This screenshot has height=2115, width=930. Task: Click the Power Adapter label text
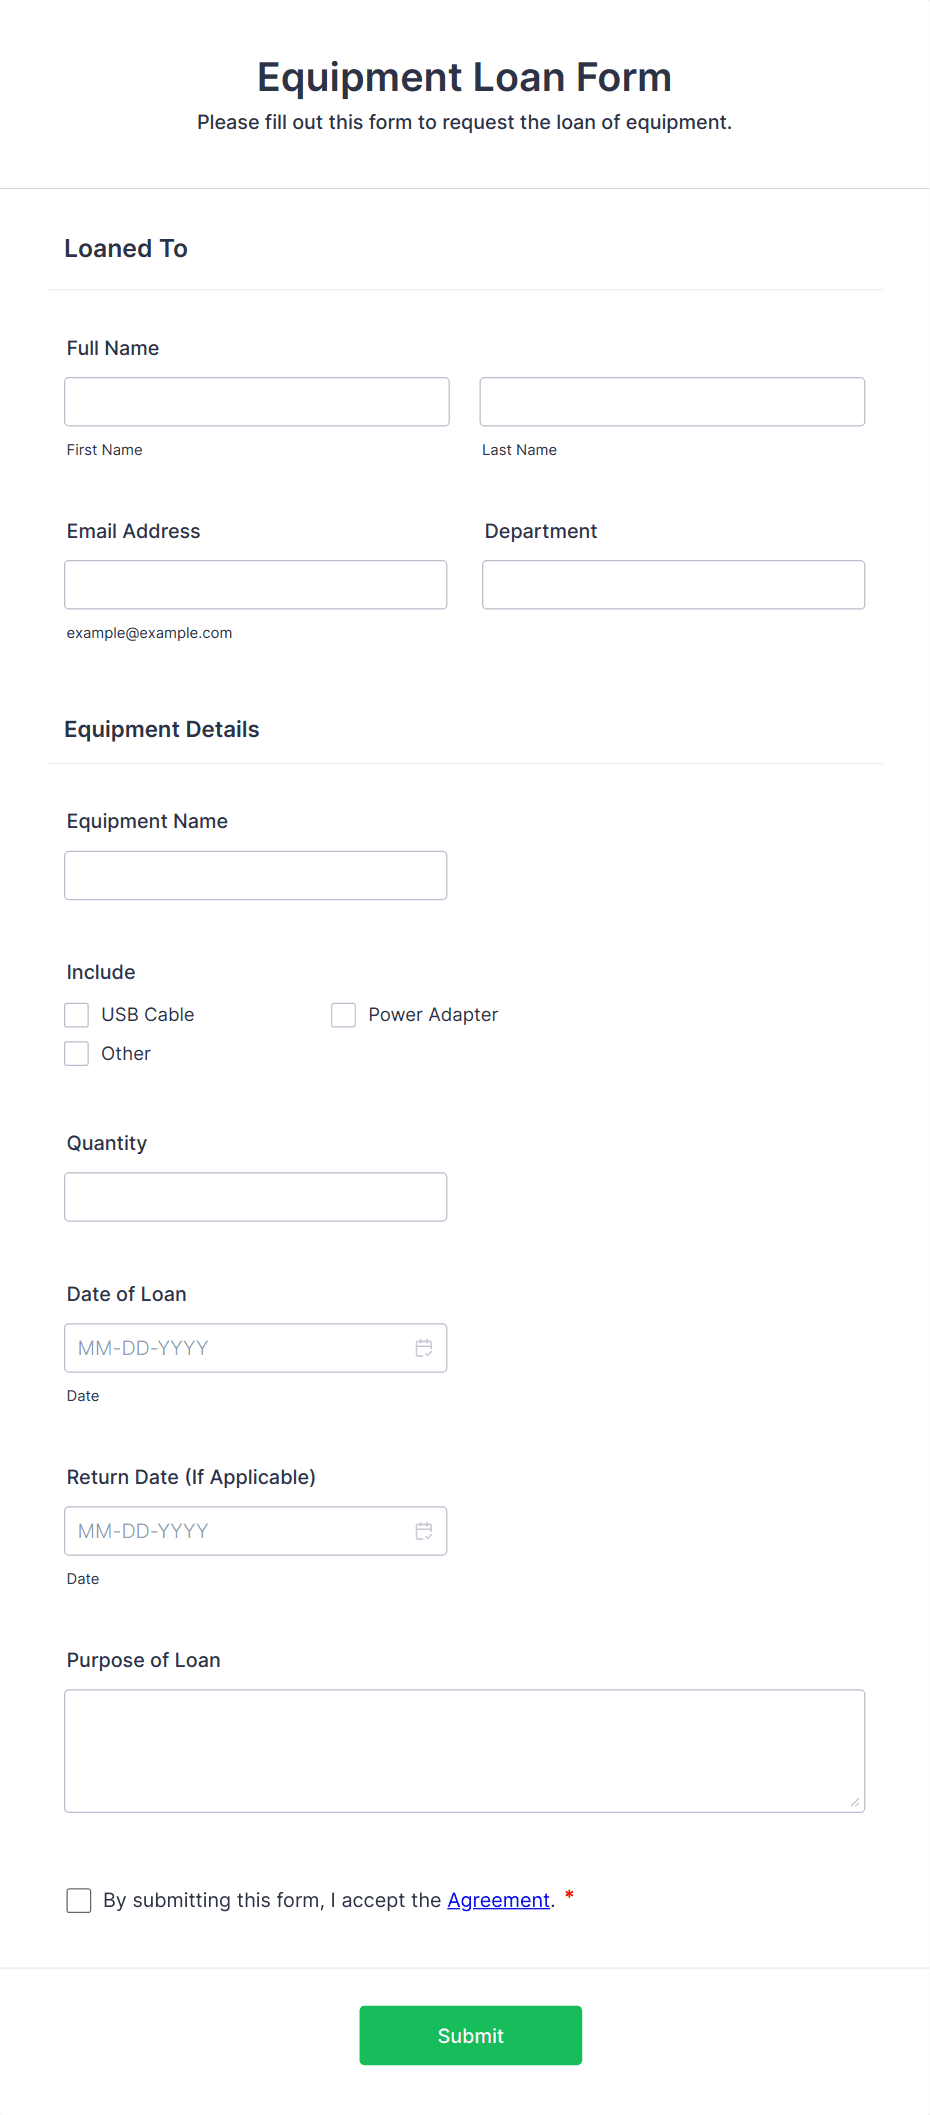(x=433, y=1015)
